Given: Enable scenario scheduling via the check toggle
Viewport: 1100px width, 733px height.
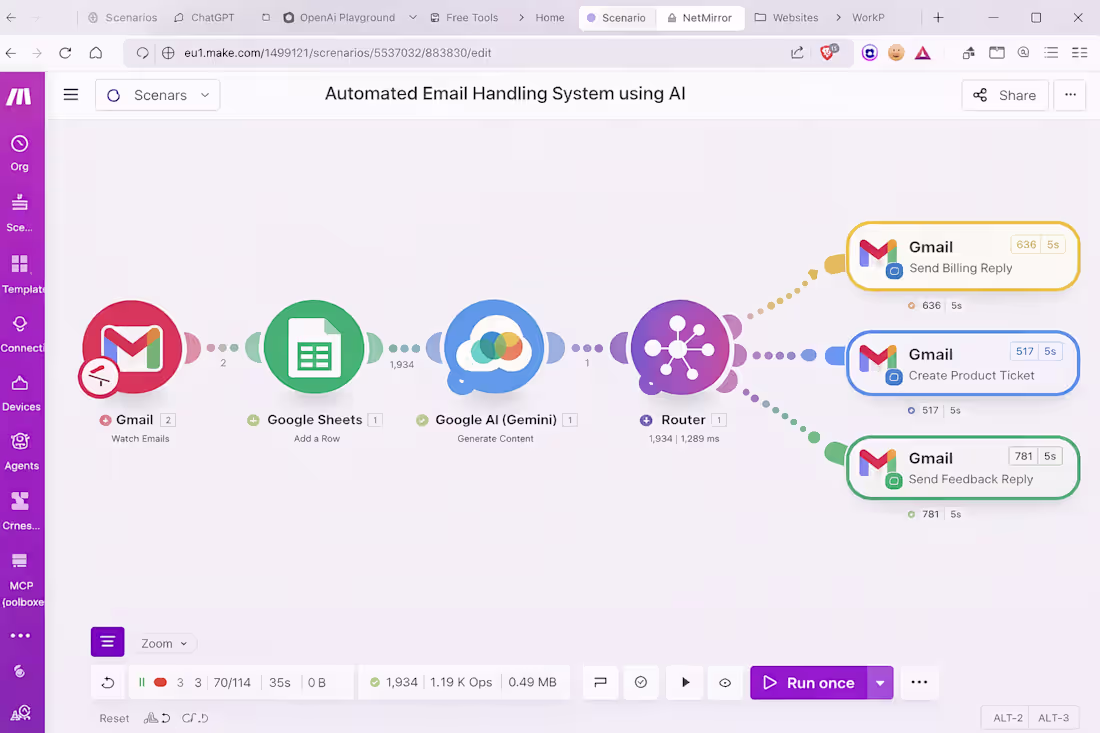Looking at the screenshot, I should tap(641, 682).
